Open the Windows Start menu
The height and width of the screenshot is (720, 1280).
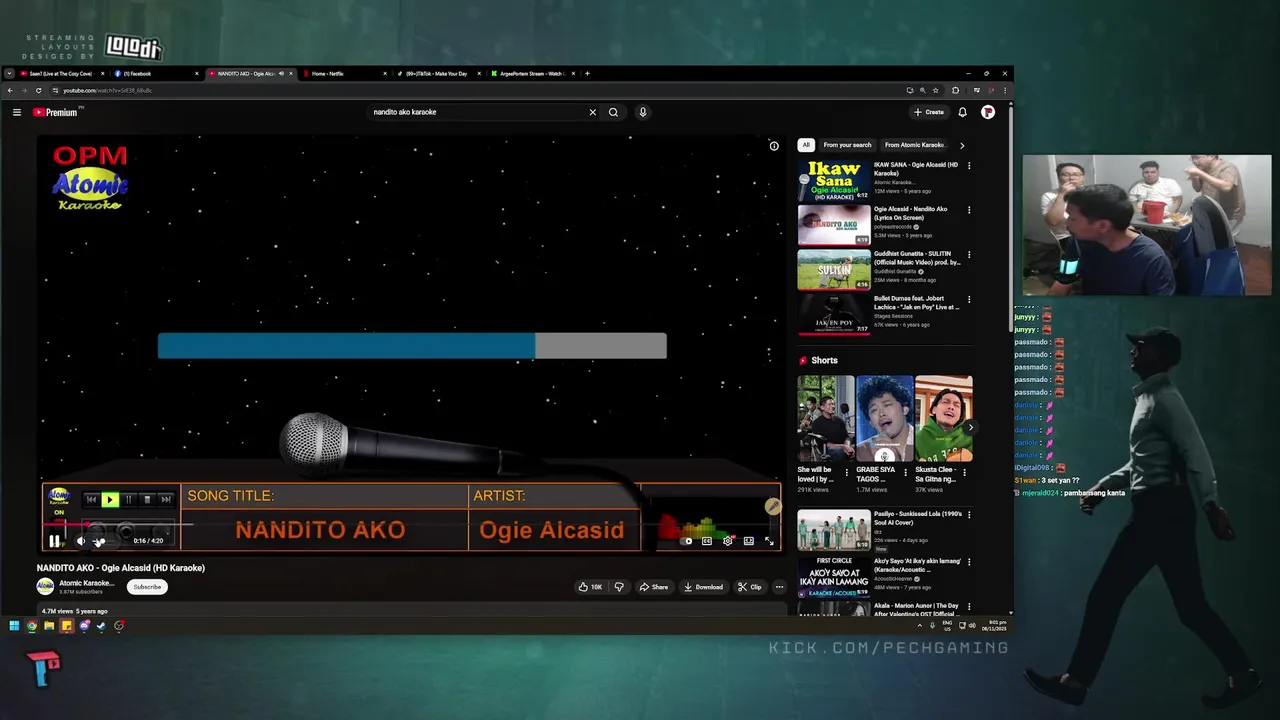pyautogui.click(x=14, y=626)
